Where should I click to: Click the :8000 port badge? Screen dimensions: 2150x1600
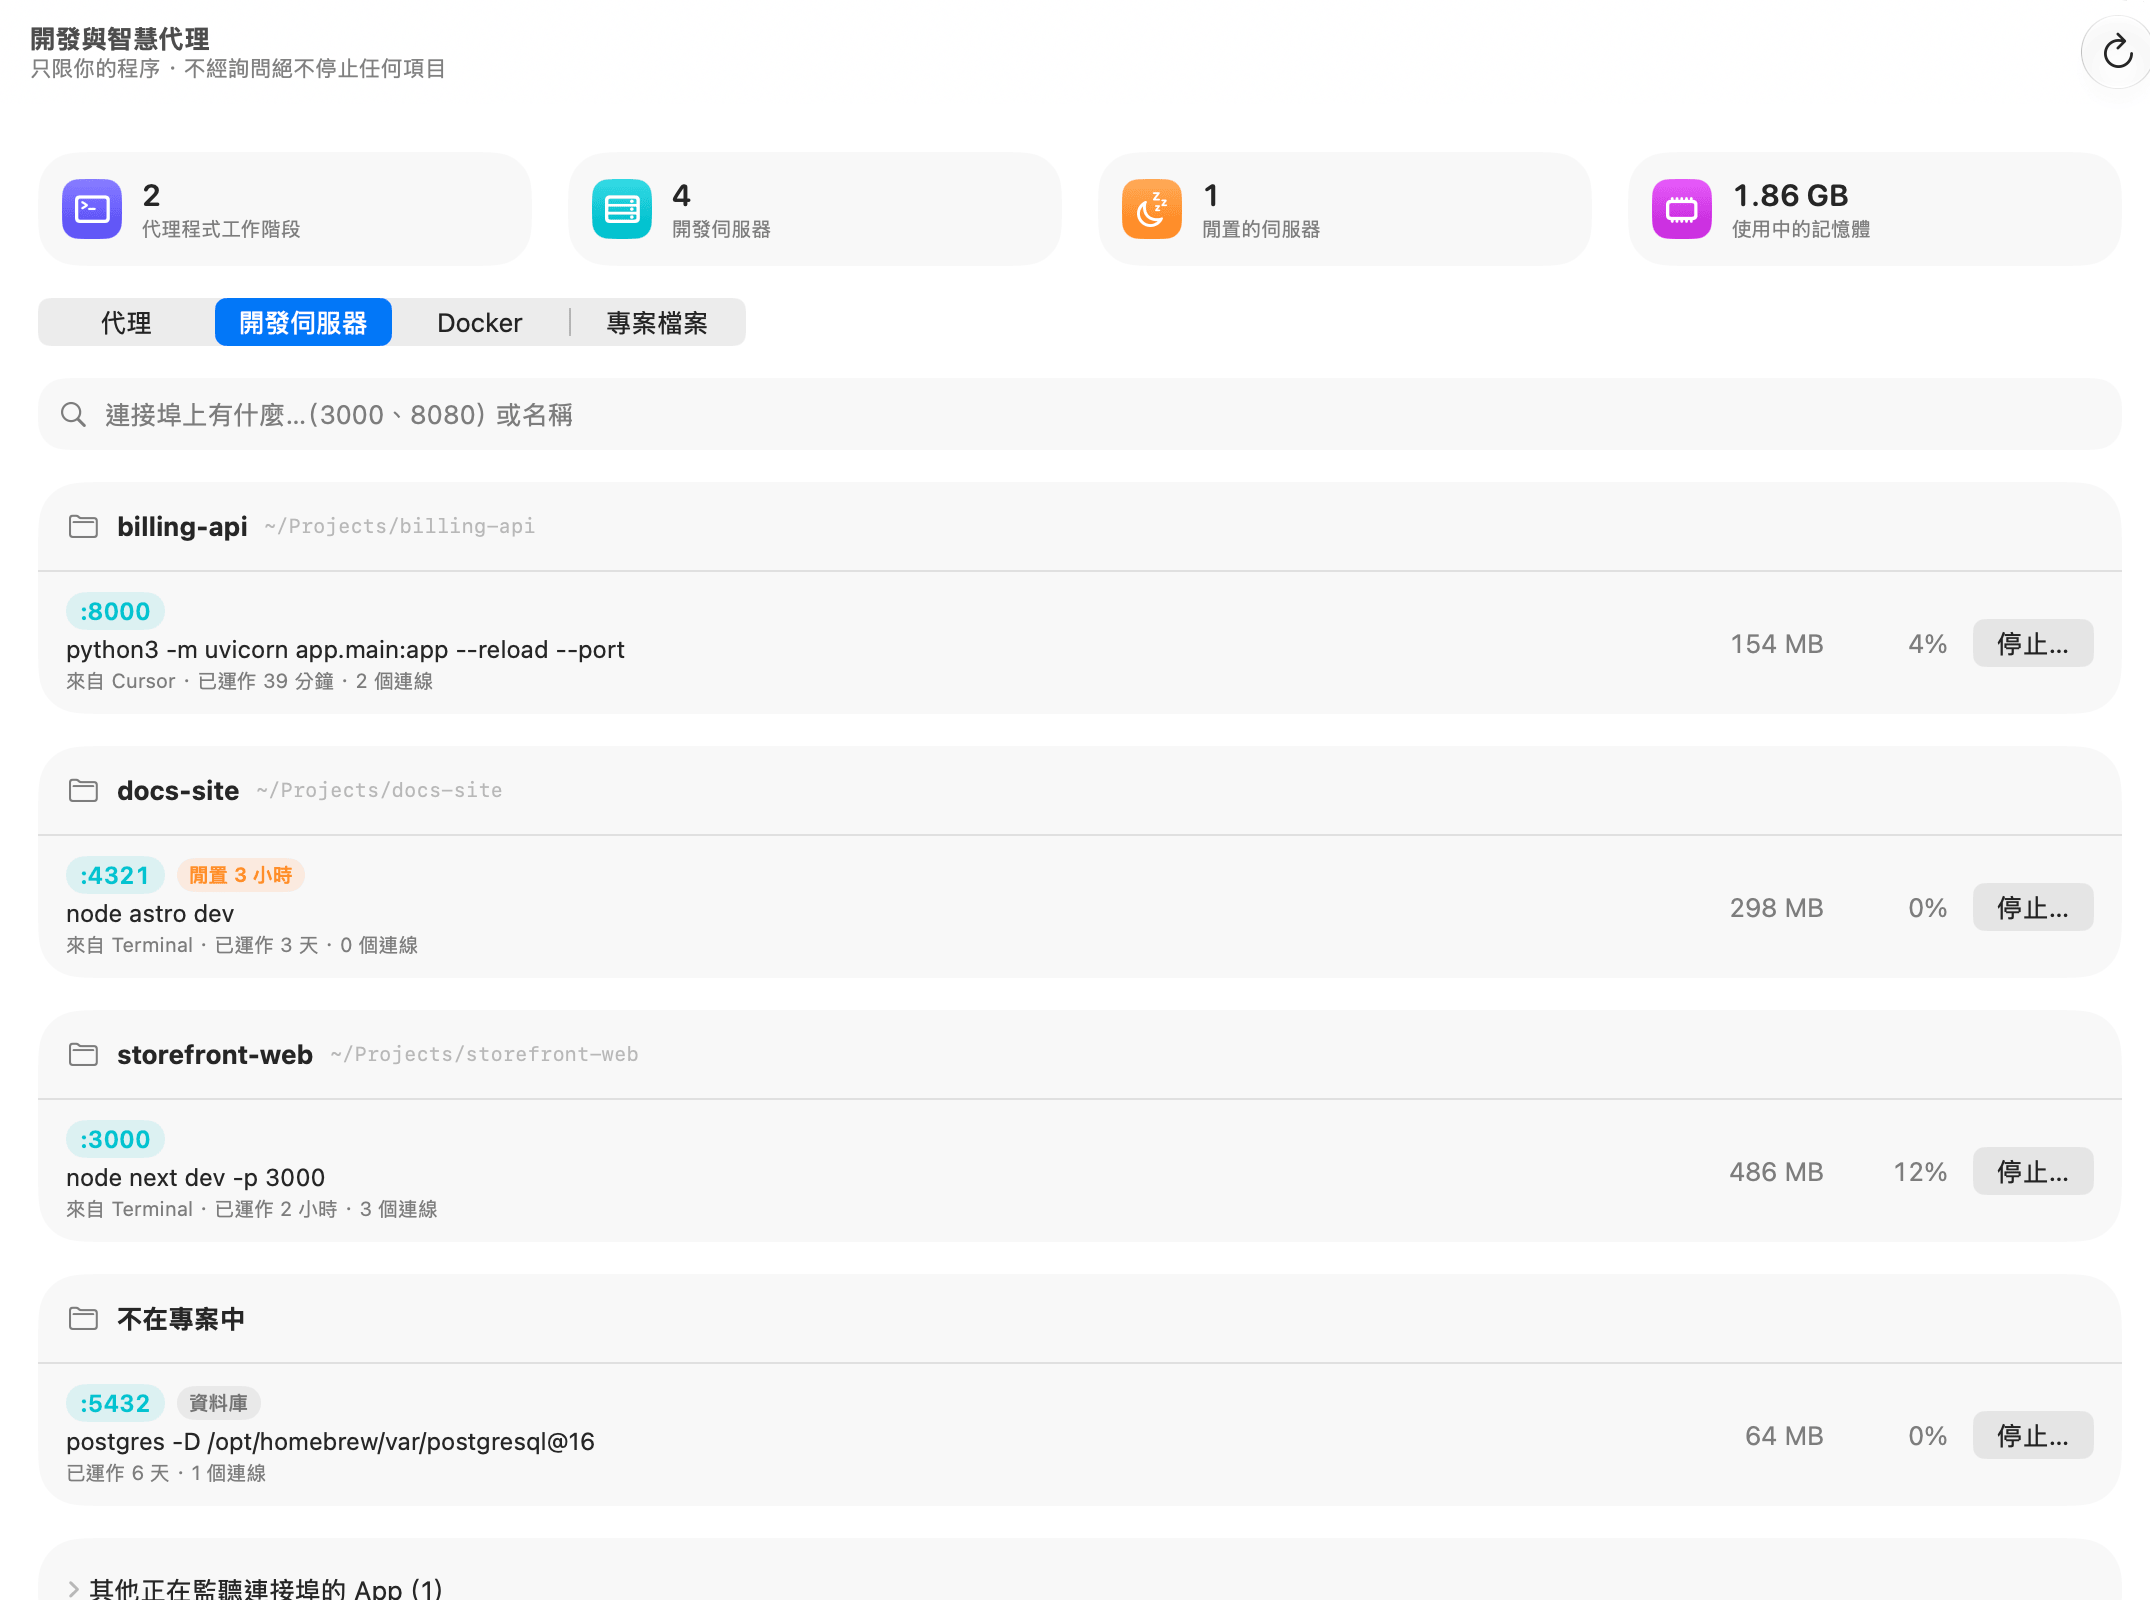point(115,611)
